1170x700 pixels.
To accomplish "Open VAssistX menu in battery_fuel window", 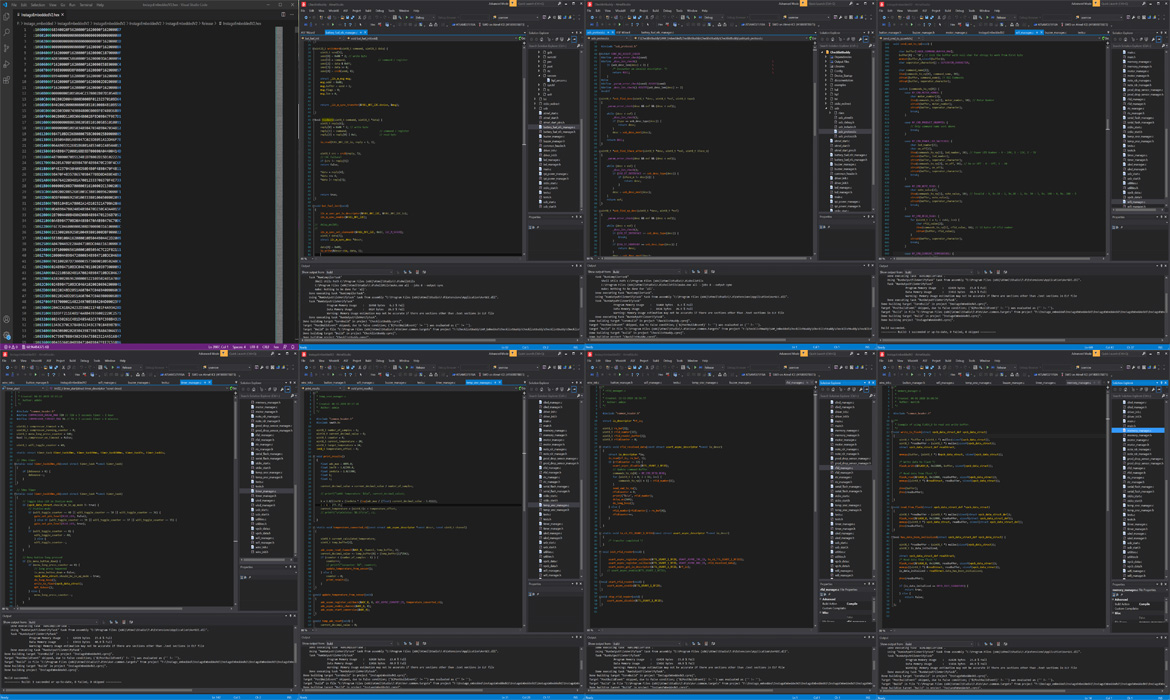I will (x=334, y=10).
